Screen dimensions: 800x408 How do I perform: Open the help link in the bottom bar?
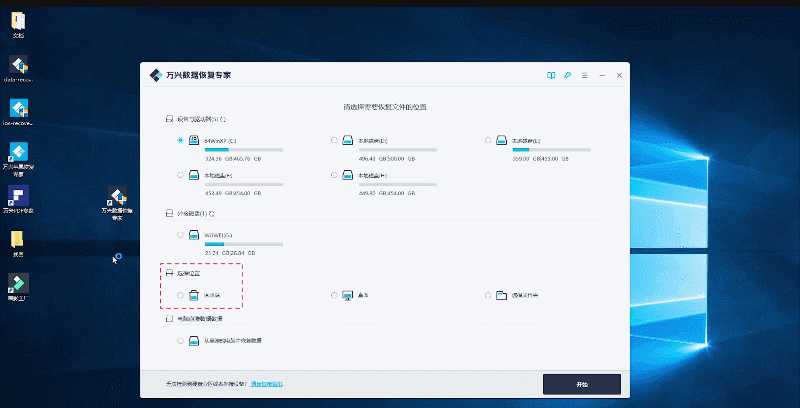[x=267, y=384]
